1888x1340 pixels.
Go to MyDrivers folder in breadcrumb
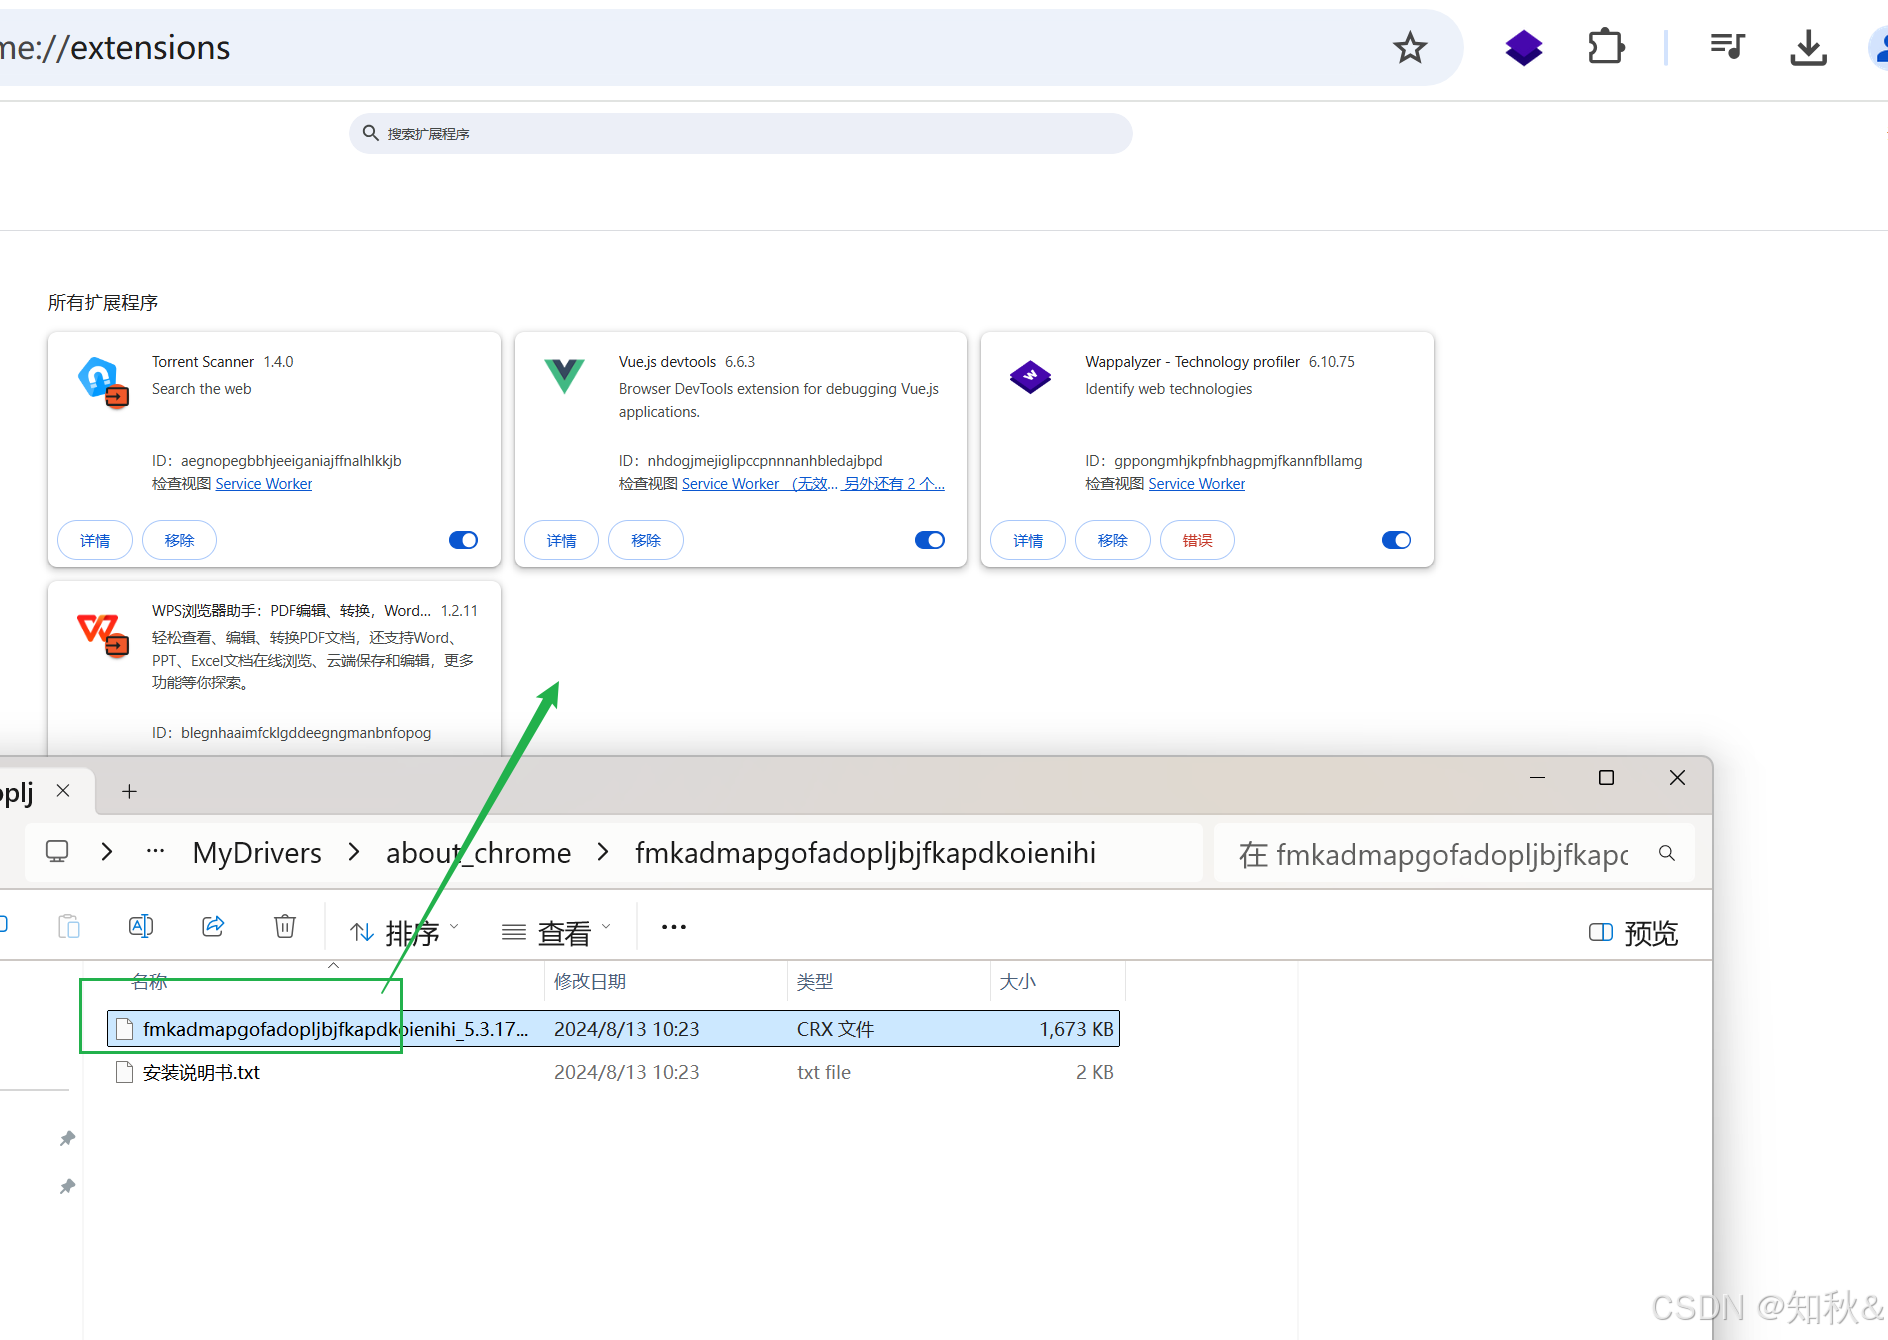[x=257, y=853]
